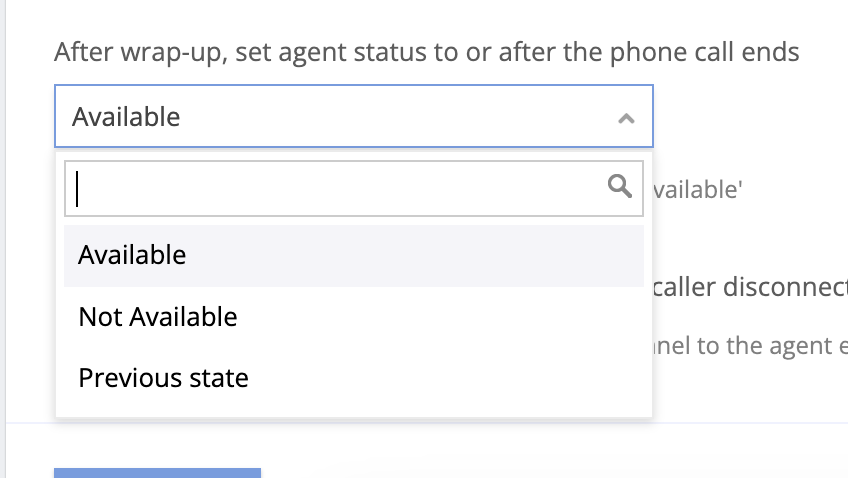Keep the agent status as Available

tap(132, 255)
